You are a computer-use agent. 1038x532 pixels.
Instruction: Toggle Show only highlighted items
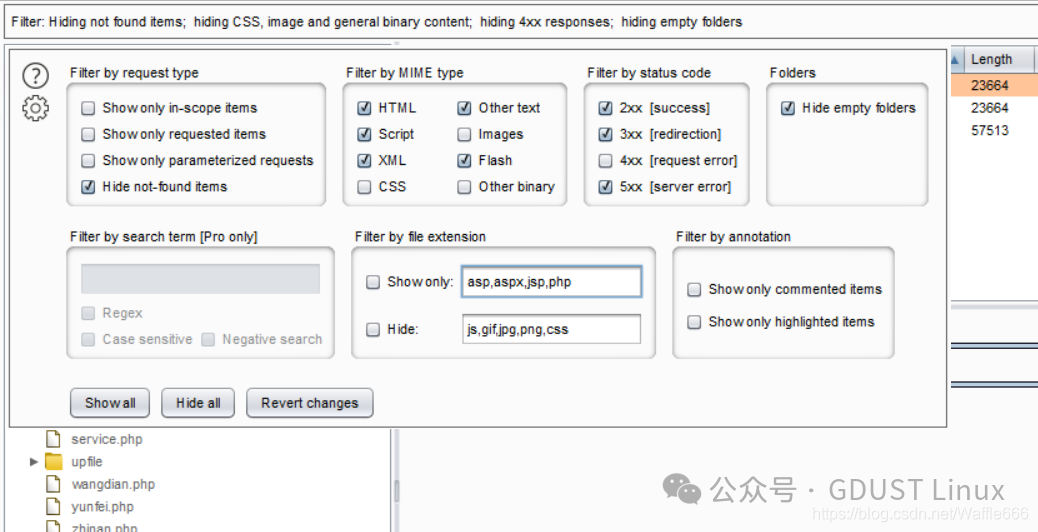(x=694, y=322)
